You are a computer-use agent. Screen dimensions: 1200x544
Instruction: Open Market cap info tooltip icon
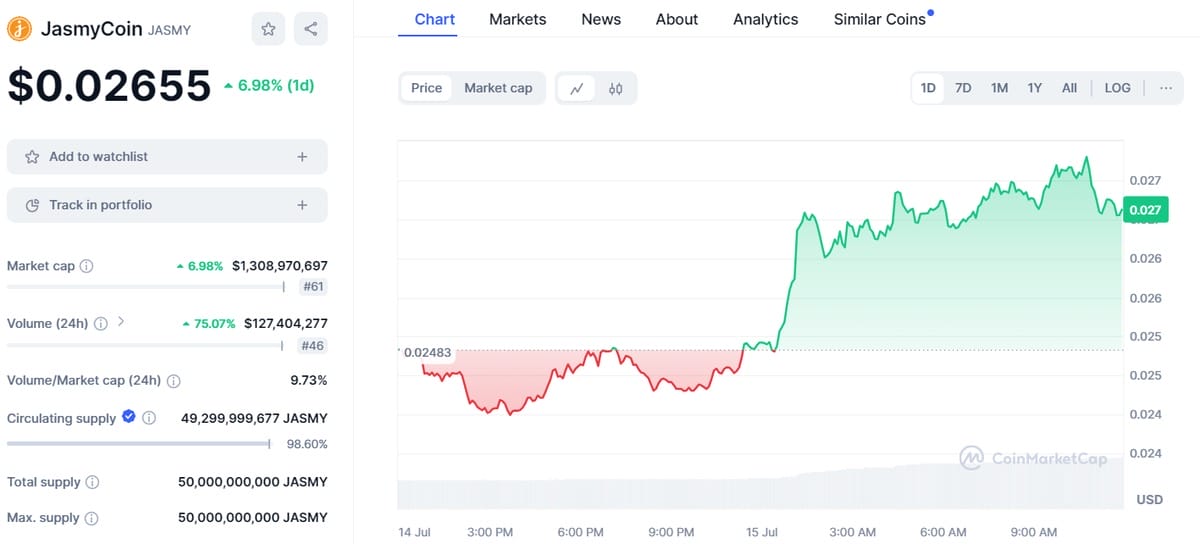click(87, 266)
